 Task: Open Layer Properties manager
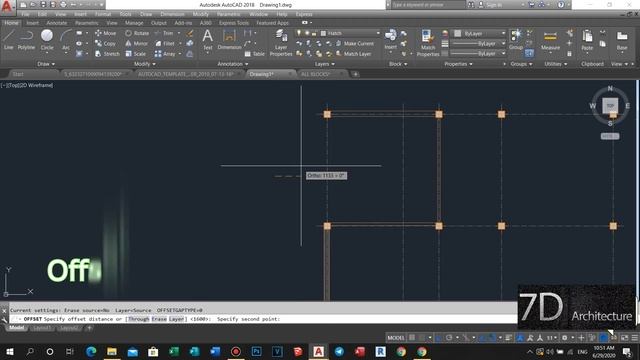[x=281, y=42]
